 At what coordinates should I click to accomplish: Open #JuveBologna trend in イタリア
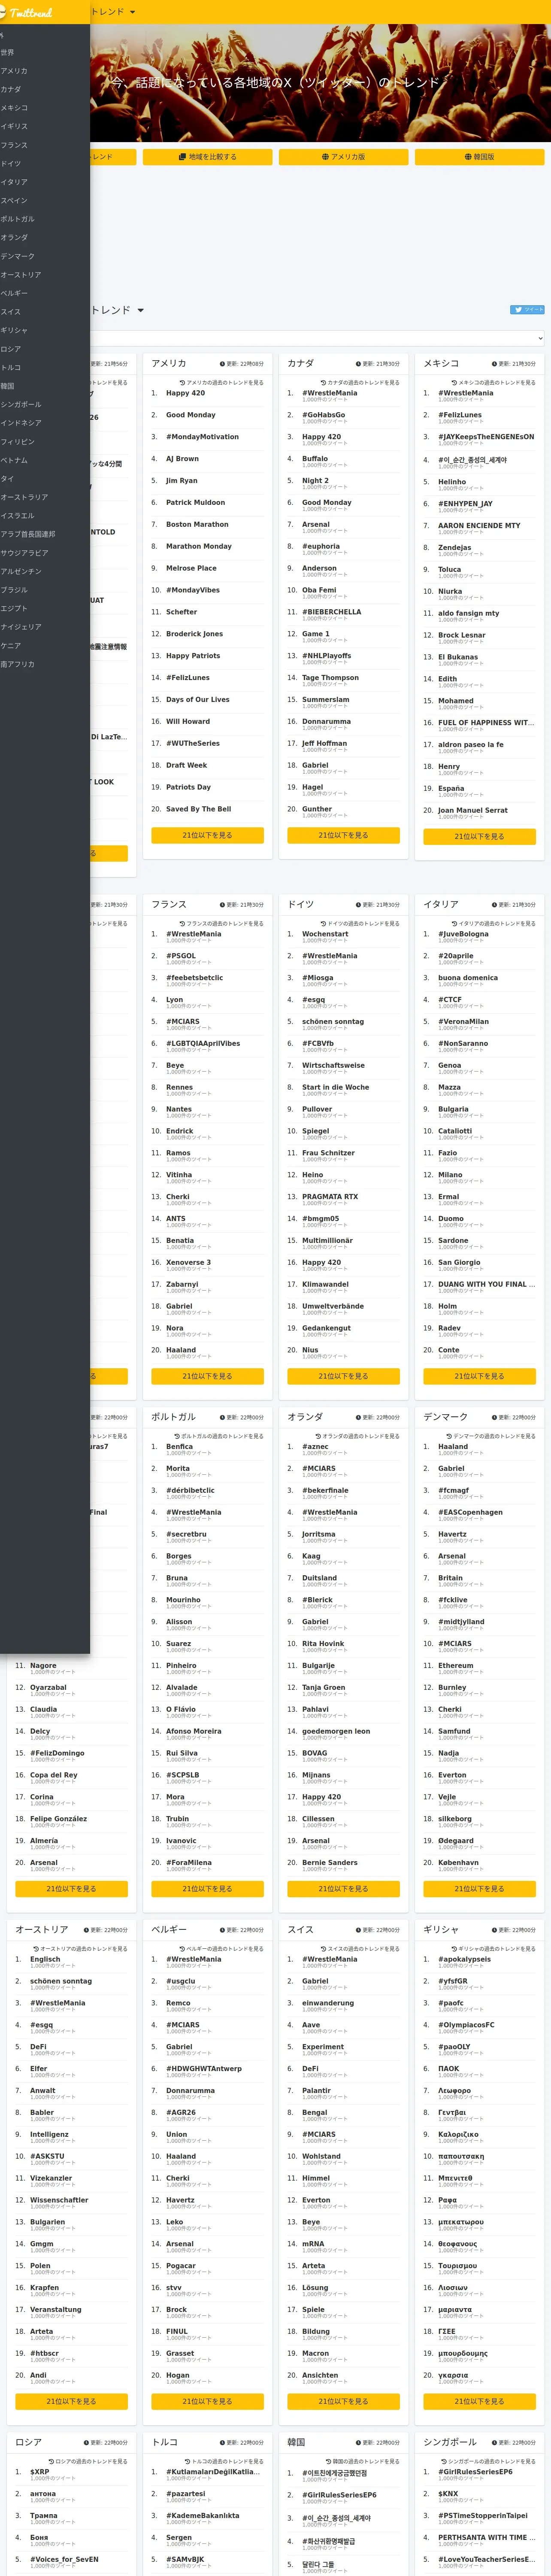[x=463, y=934]
